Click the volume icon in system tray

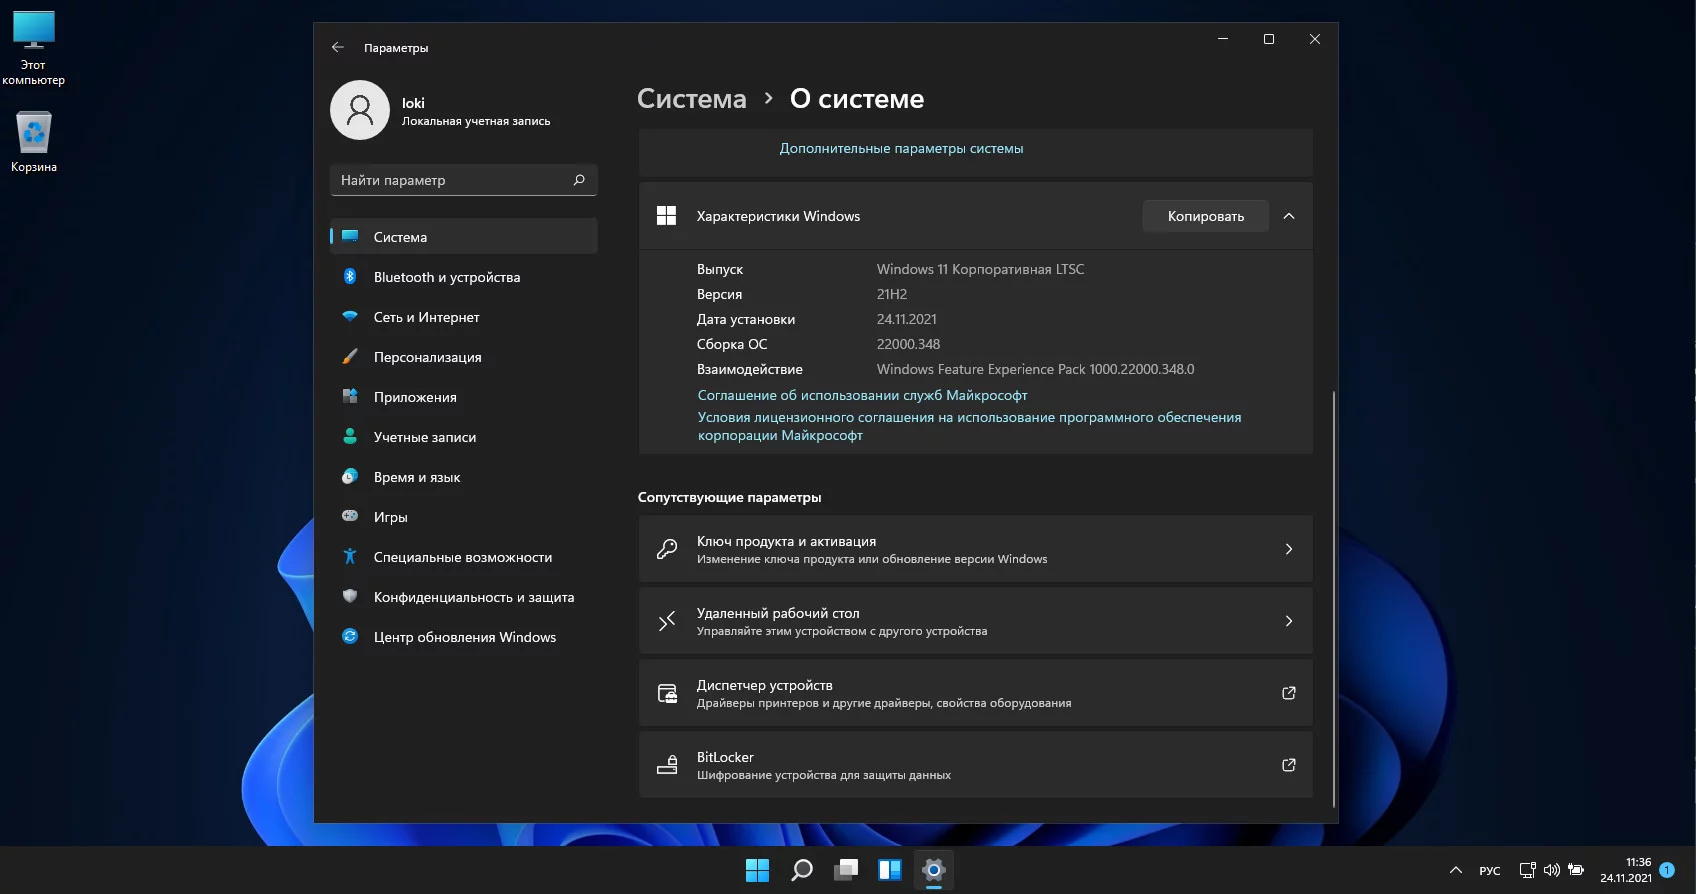coord(1551,870)
